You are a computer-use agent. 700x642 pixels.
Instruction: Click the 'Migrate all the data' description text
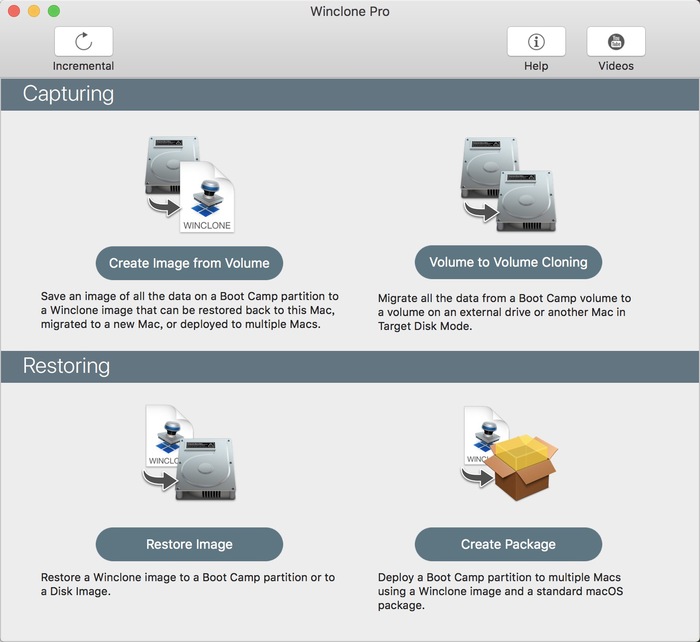click(504, 312)
